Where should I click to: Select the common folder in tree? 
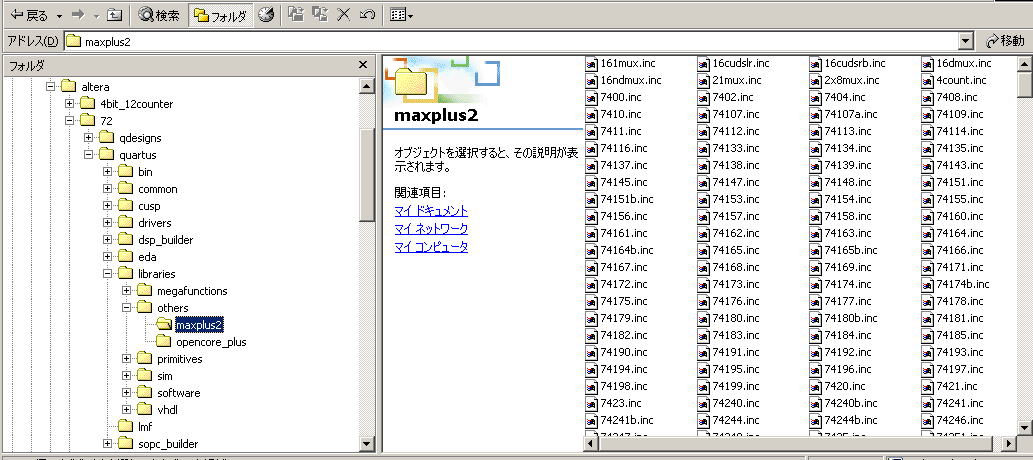click(157, 189)
